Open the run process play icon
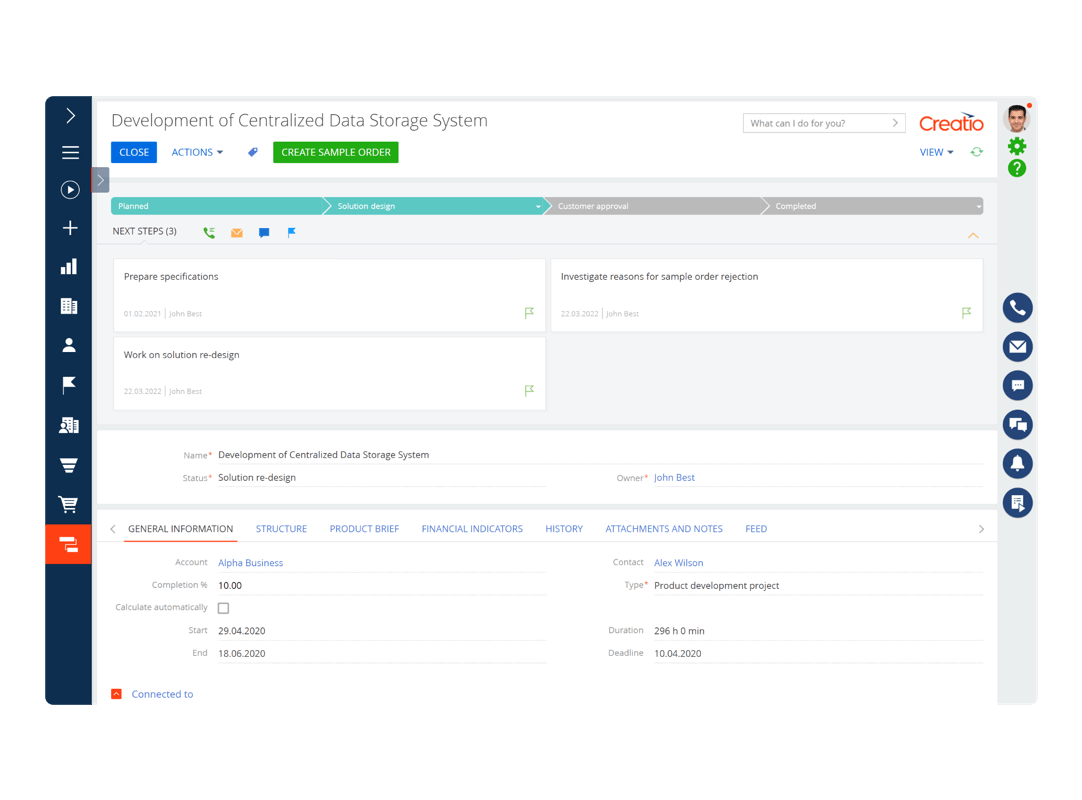 70,190
